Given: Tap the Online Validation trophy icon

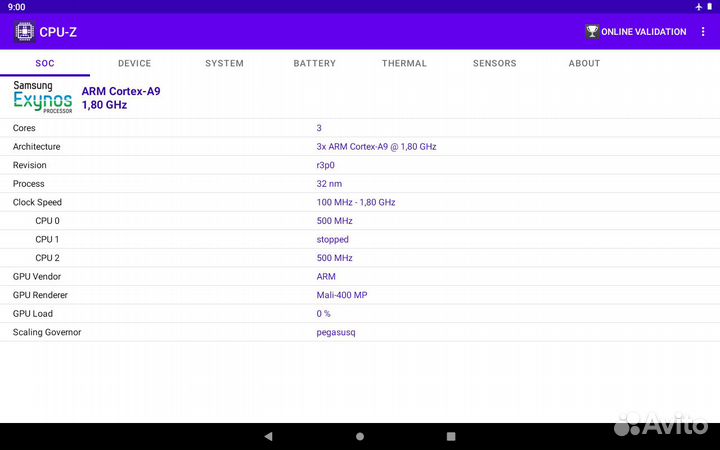Looking at the screenshot, I should point(592,32).
